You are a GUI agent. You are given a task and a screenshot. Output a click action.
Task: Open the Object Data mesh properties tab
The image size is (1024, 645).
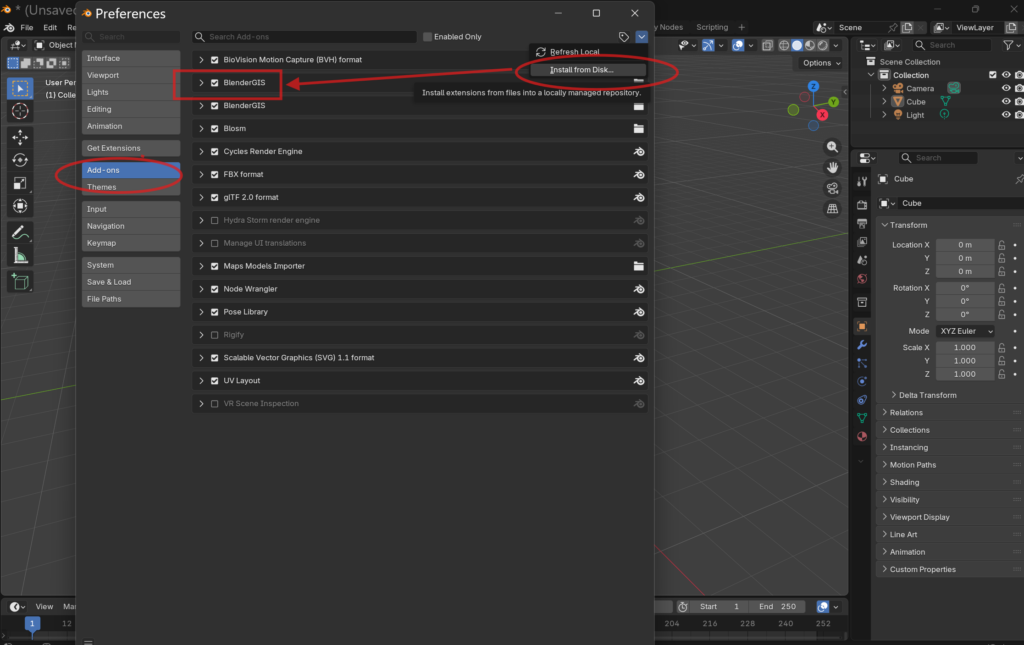point(862,418)
